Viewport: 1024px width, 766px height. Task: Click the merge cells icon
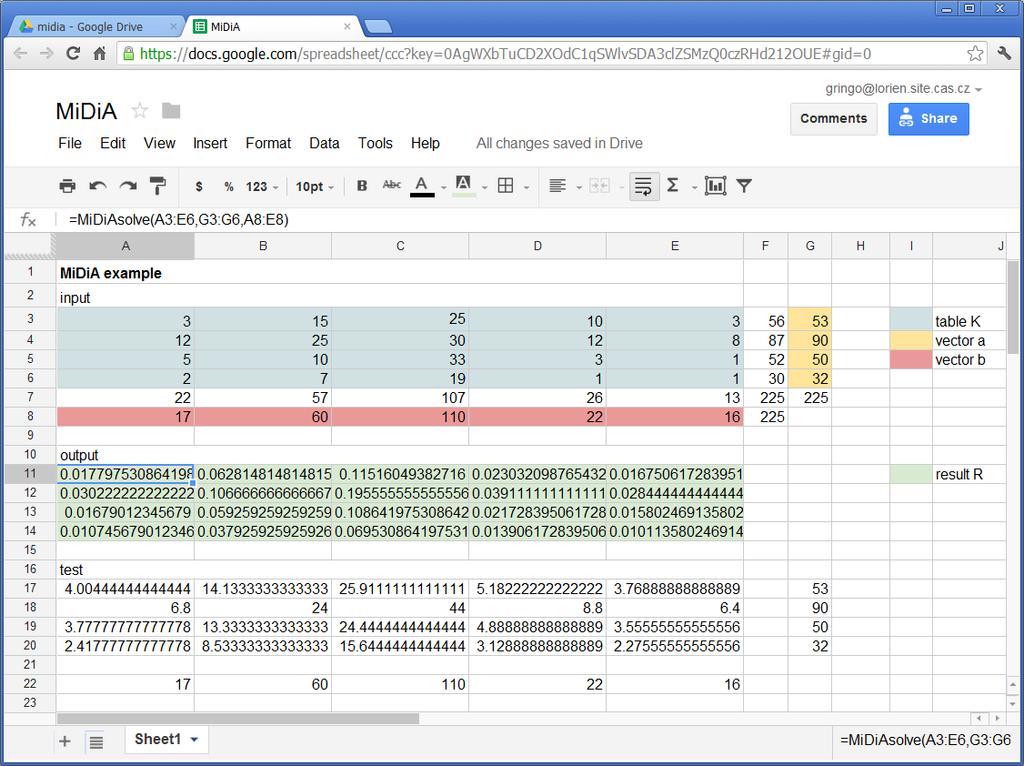[x=599, y=186]
